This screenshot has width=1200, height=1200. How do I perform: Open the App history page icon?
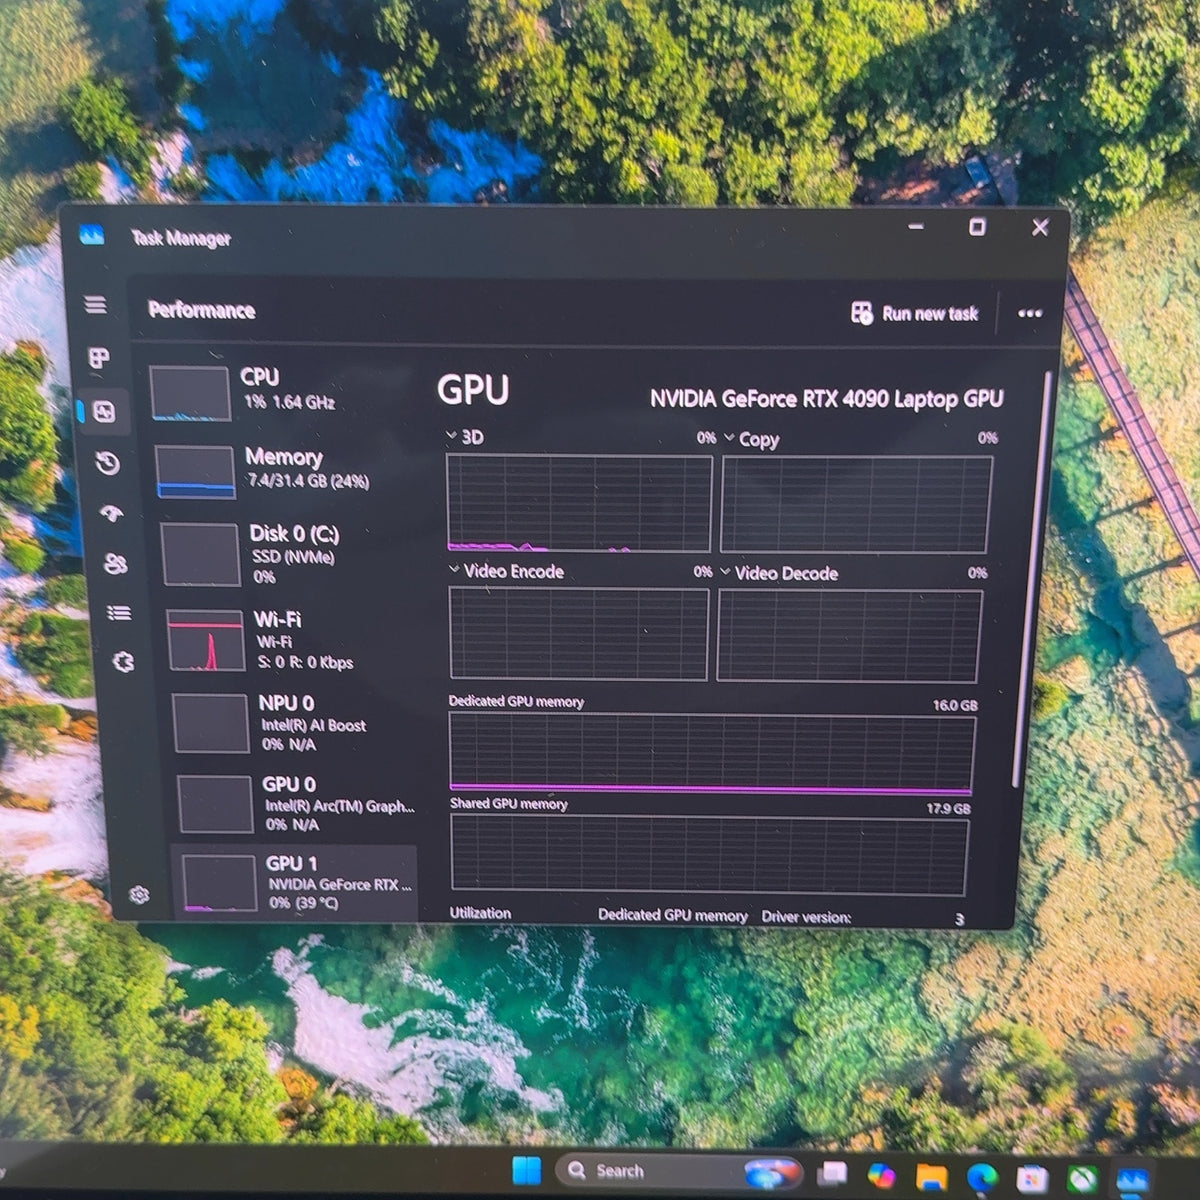(108, 463)
